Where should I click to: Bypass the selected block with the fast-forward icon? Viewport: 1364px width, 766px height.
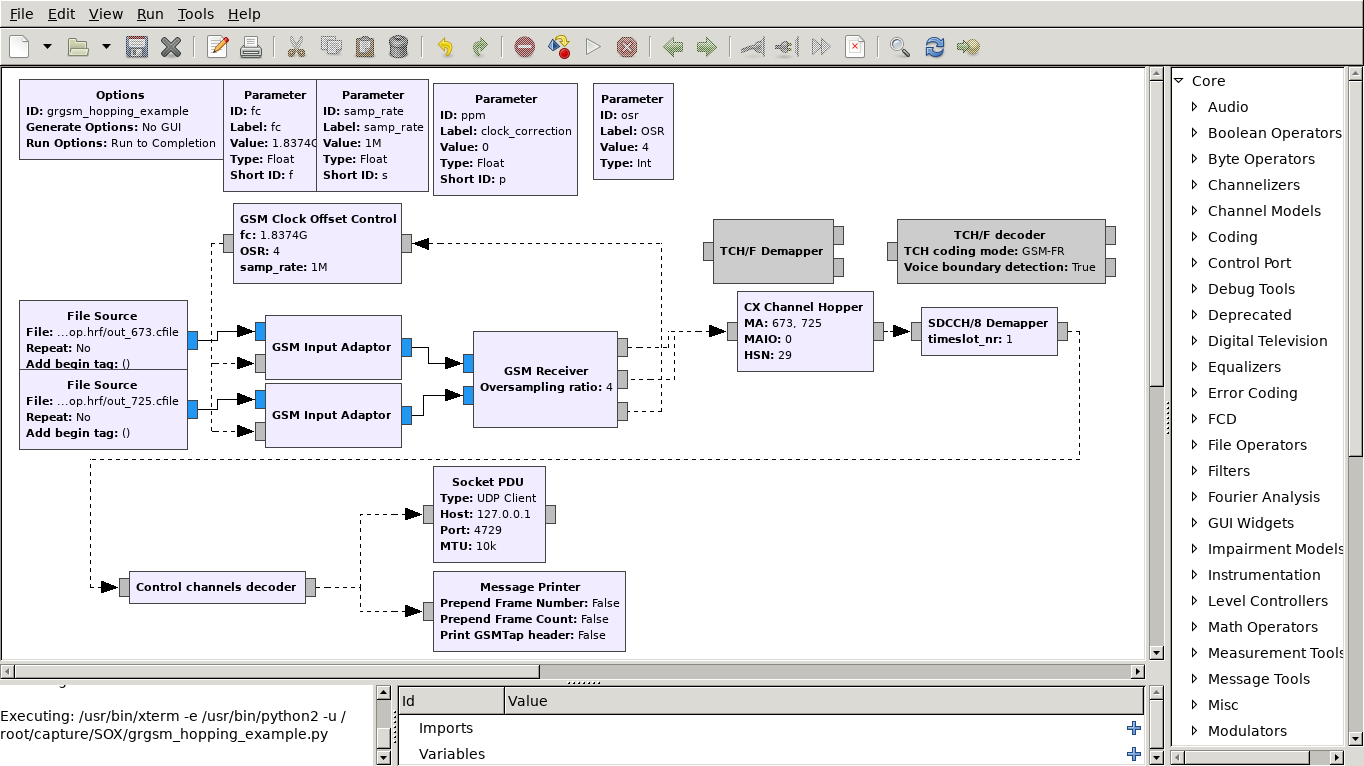[821, 46]
